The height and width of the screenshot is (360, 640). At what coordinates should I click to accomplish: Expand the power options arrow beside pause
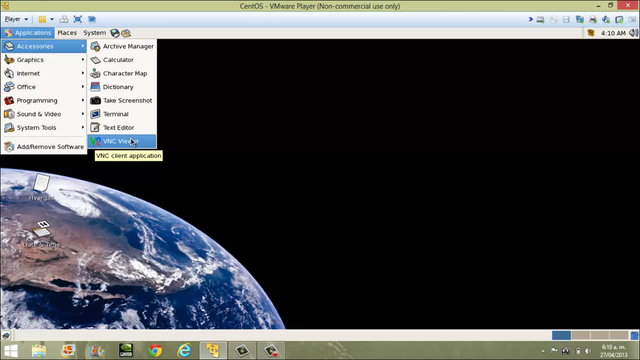[x=52, y=19]
